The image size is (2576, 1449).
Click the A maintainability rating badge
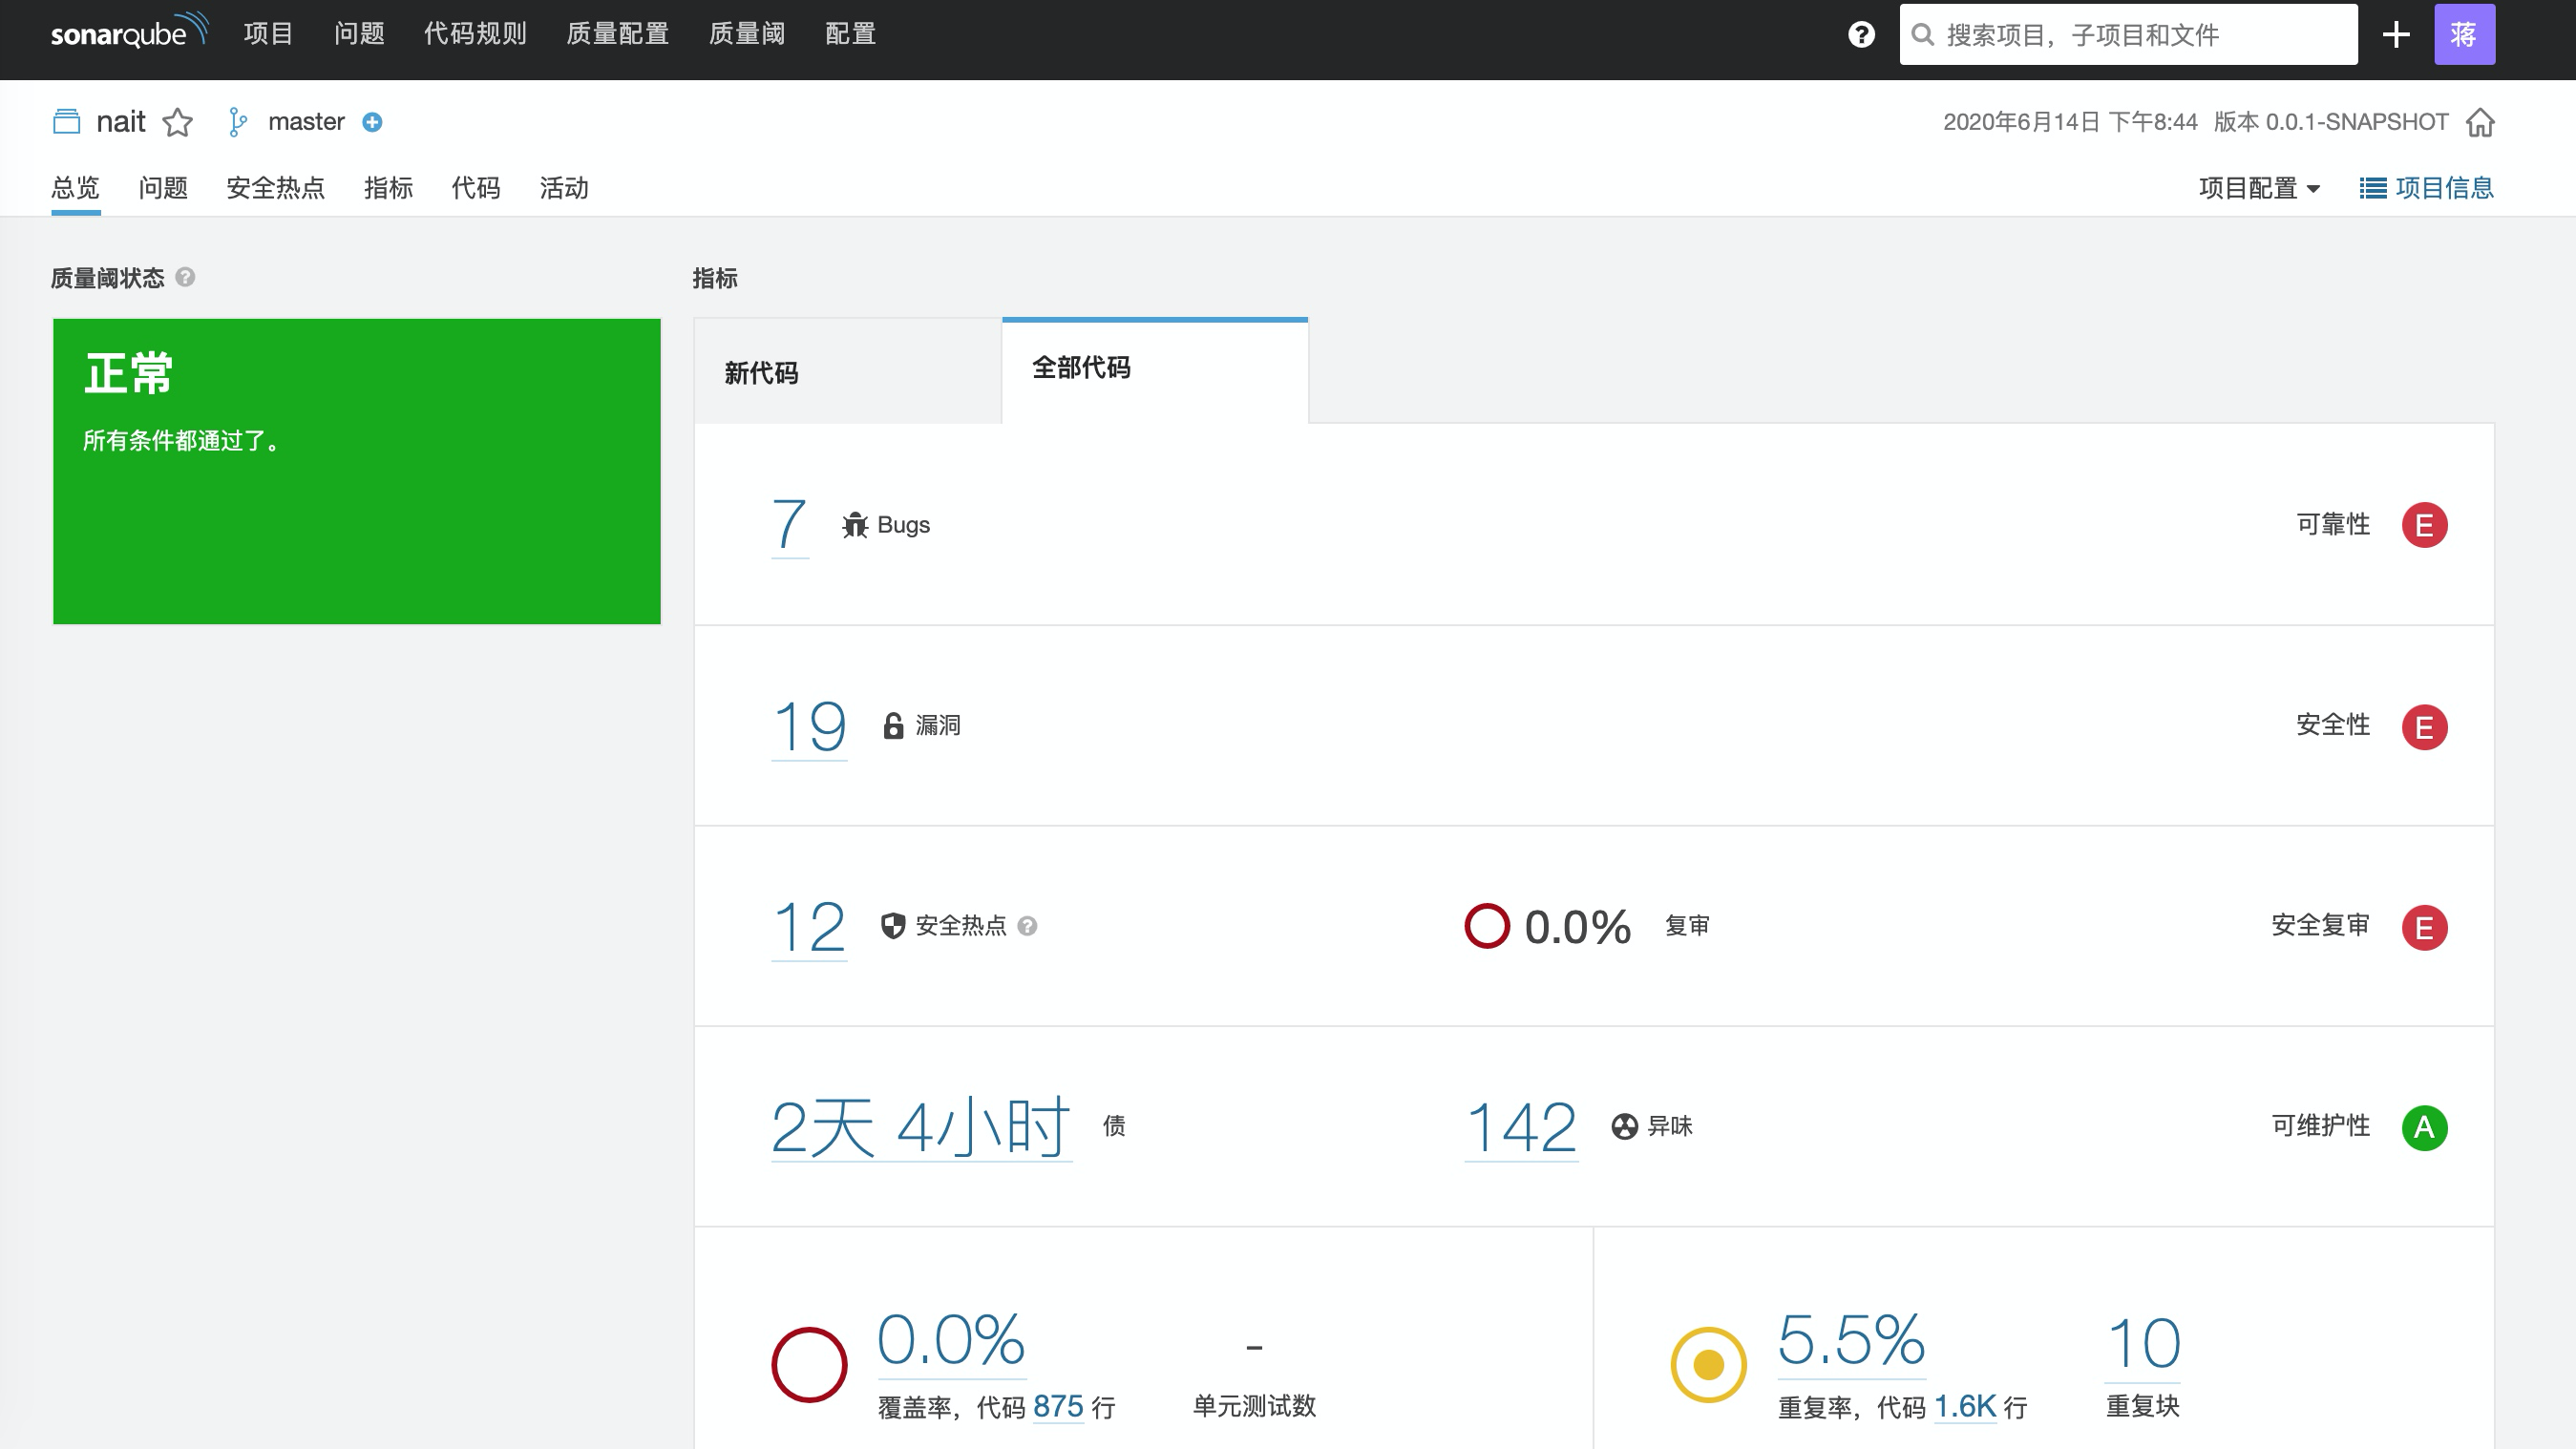2425,1128
